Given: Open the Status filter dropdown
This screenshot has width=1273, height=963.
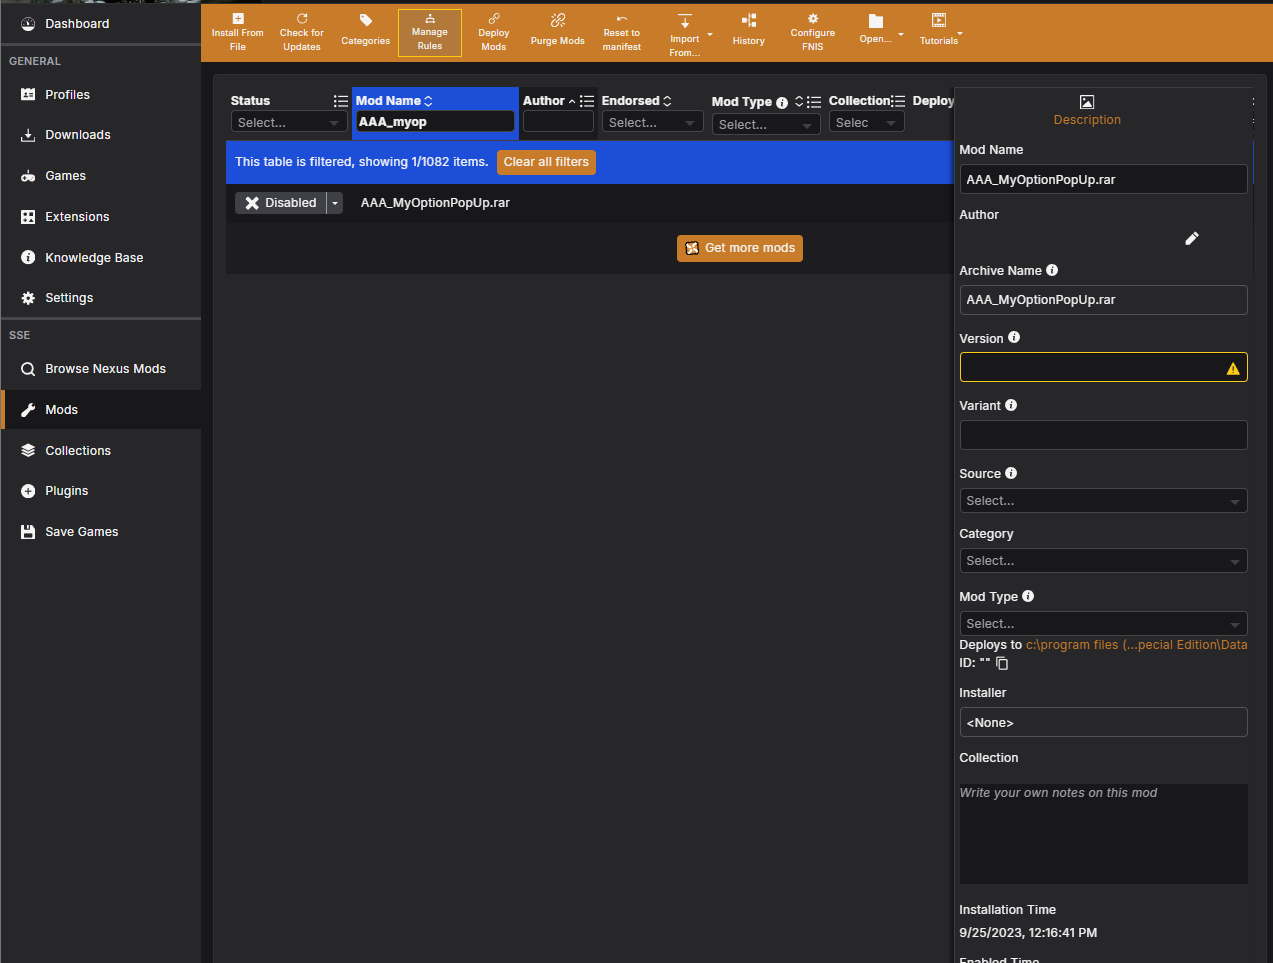Looking at the screenshot, I should 288,123.
